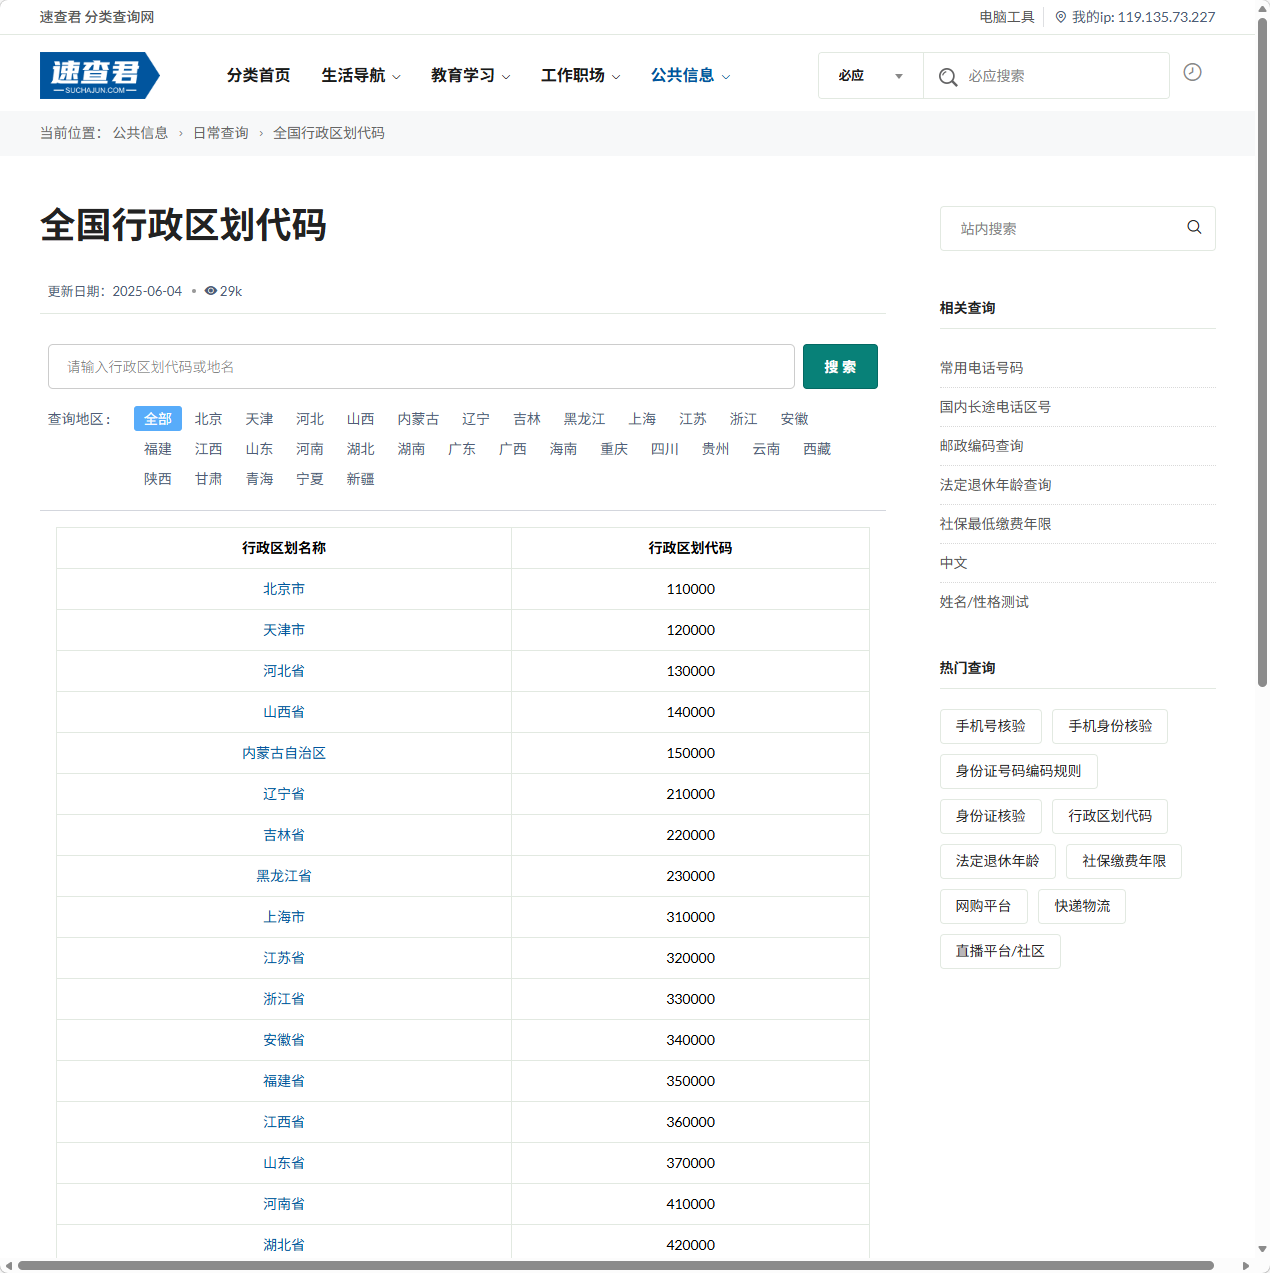Click the 邮政编码查询 related query link
The width and height of the screenshot is (1270, 1273).
[981, 446]
